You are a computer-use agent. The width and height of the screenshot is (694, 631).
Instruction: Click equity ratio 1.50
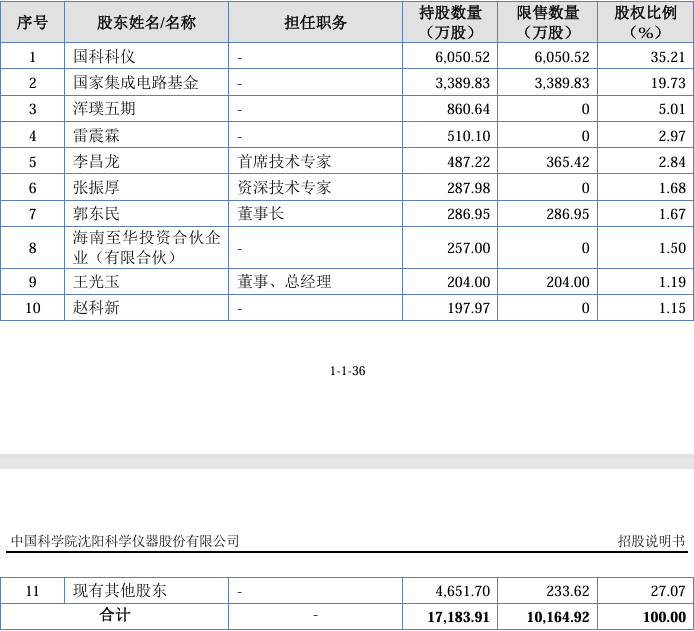pyautogui.click(x=672, y=248)
